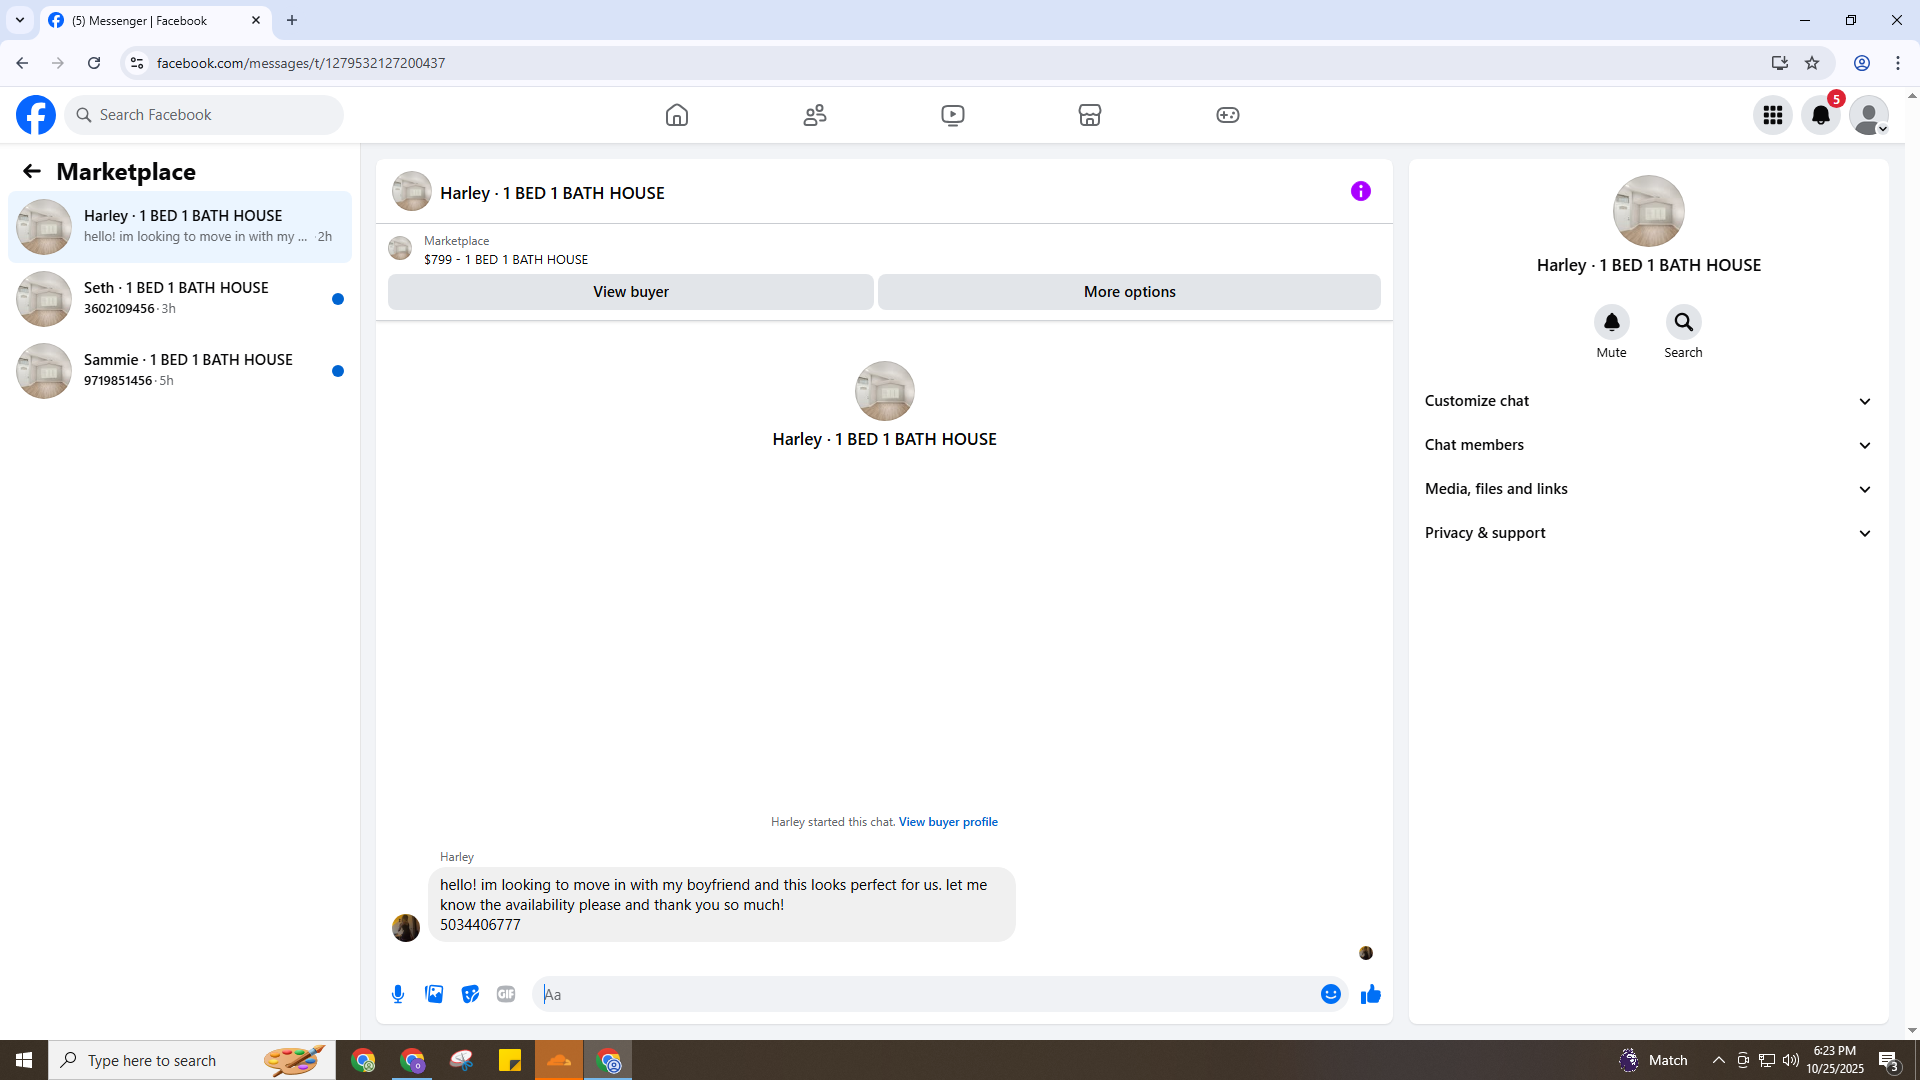Click the View buyer button
The width and height of the screenshot is (1920, 1080).
(630, 292)
